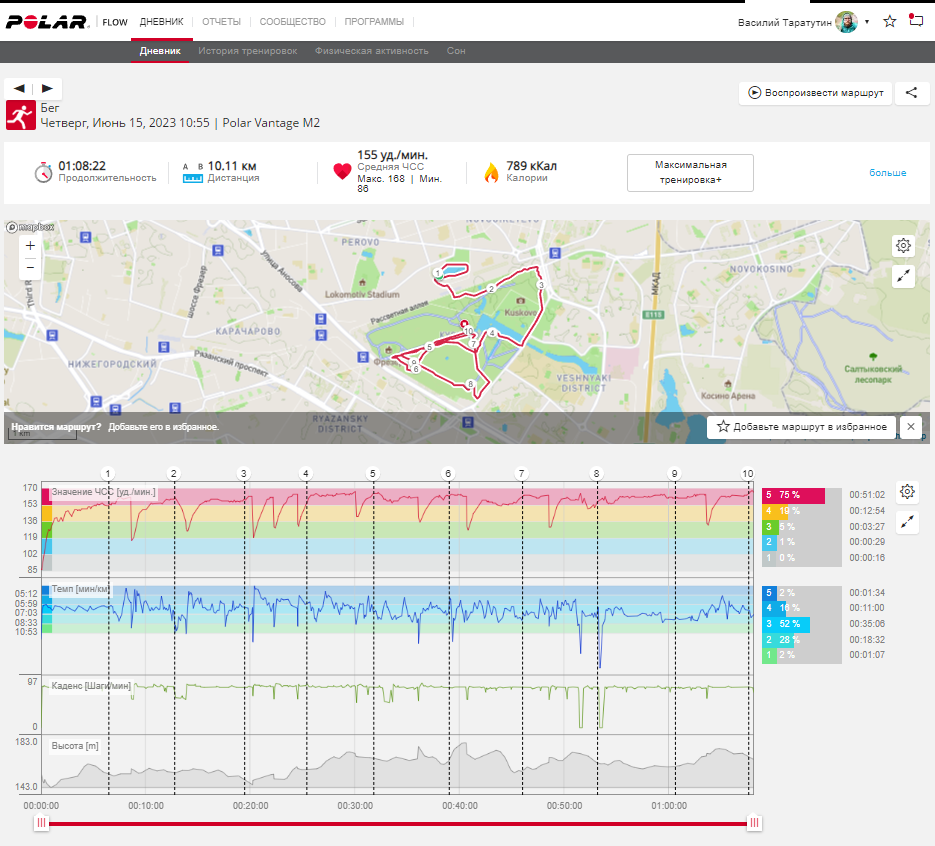Open the notifications icon in header

tap(915, 20)
